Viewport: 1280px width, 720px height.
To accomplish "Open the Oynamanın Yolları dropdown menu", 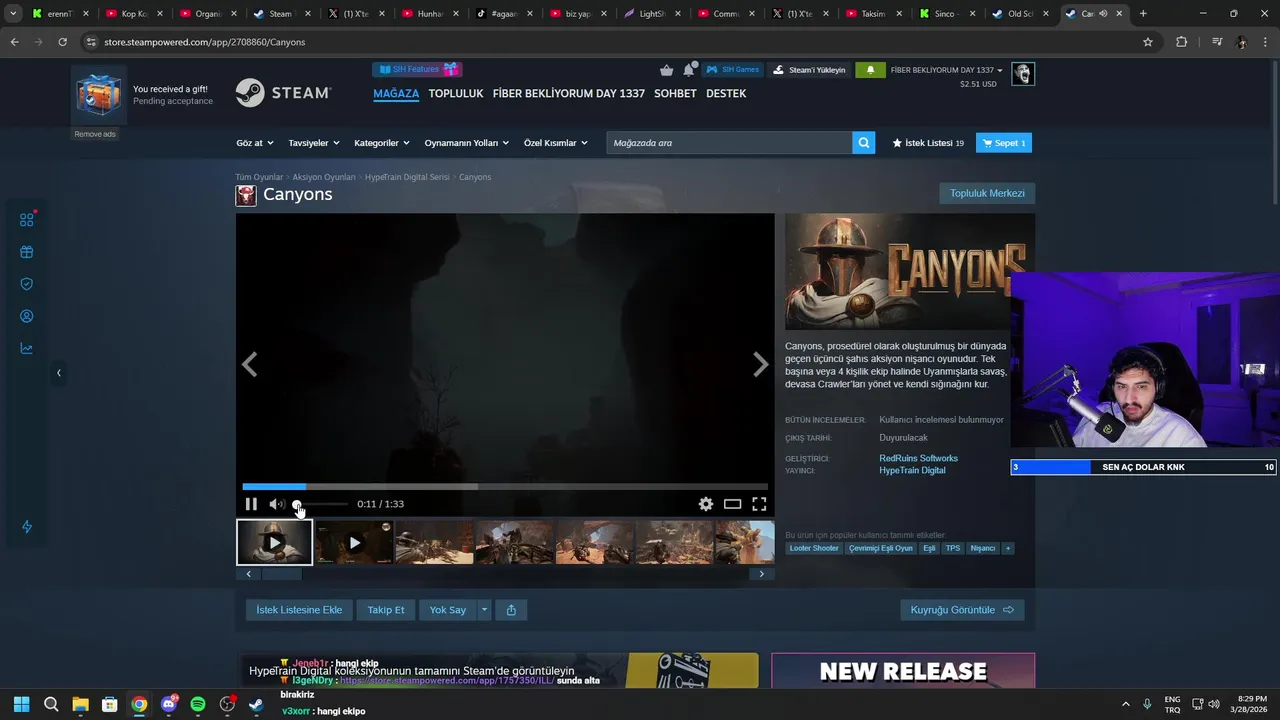I will (467, 143).
